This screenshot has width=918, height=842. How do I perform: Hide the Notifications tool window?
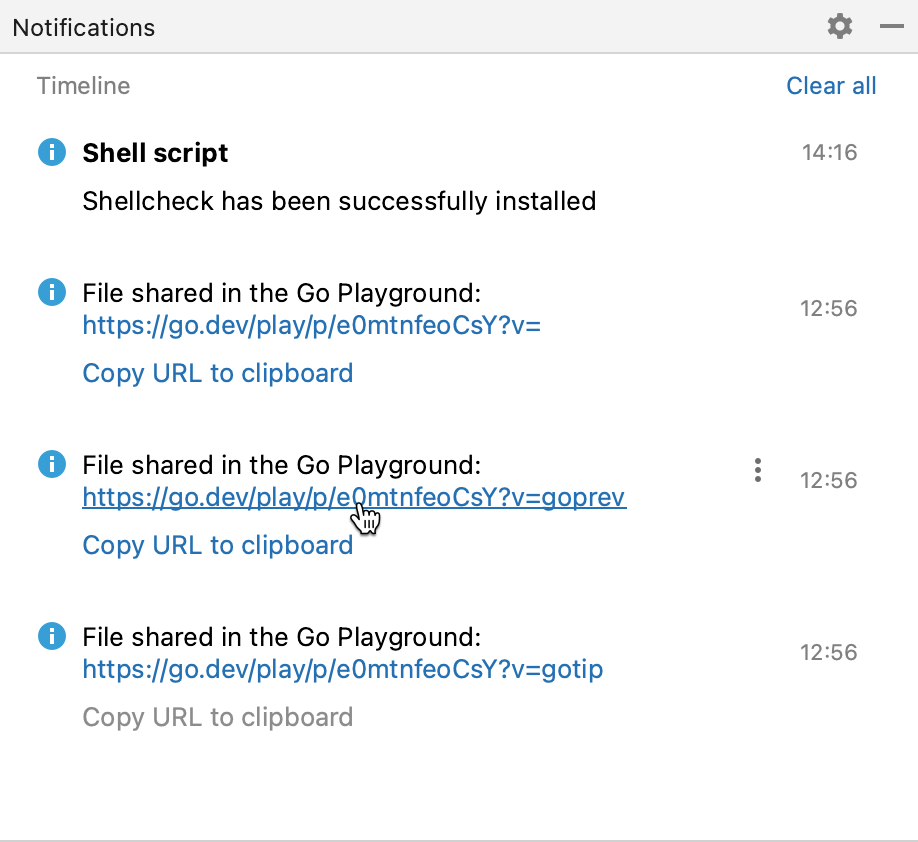point(892,27)
